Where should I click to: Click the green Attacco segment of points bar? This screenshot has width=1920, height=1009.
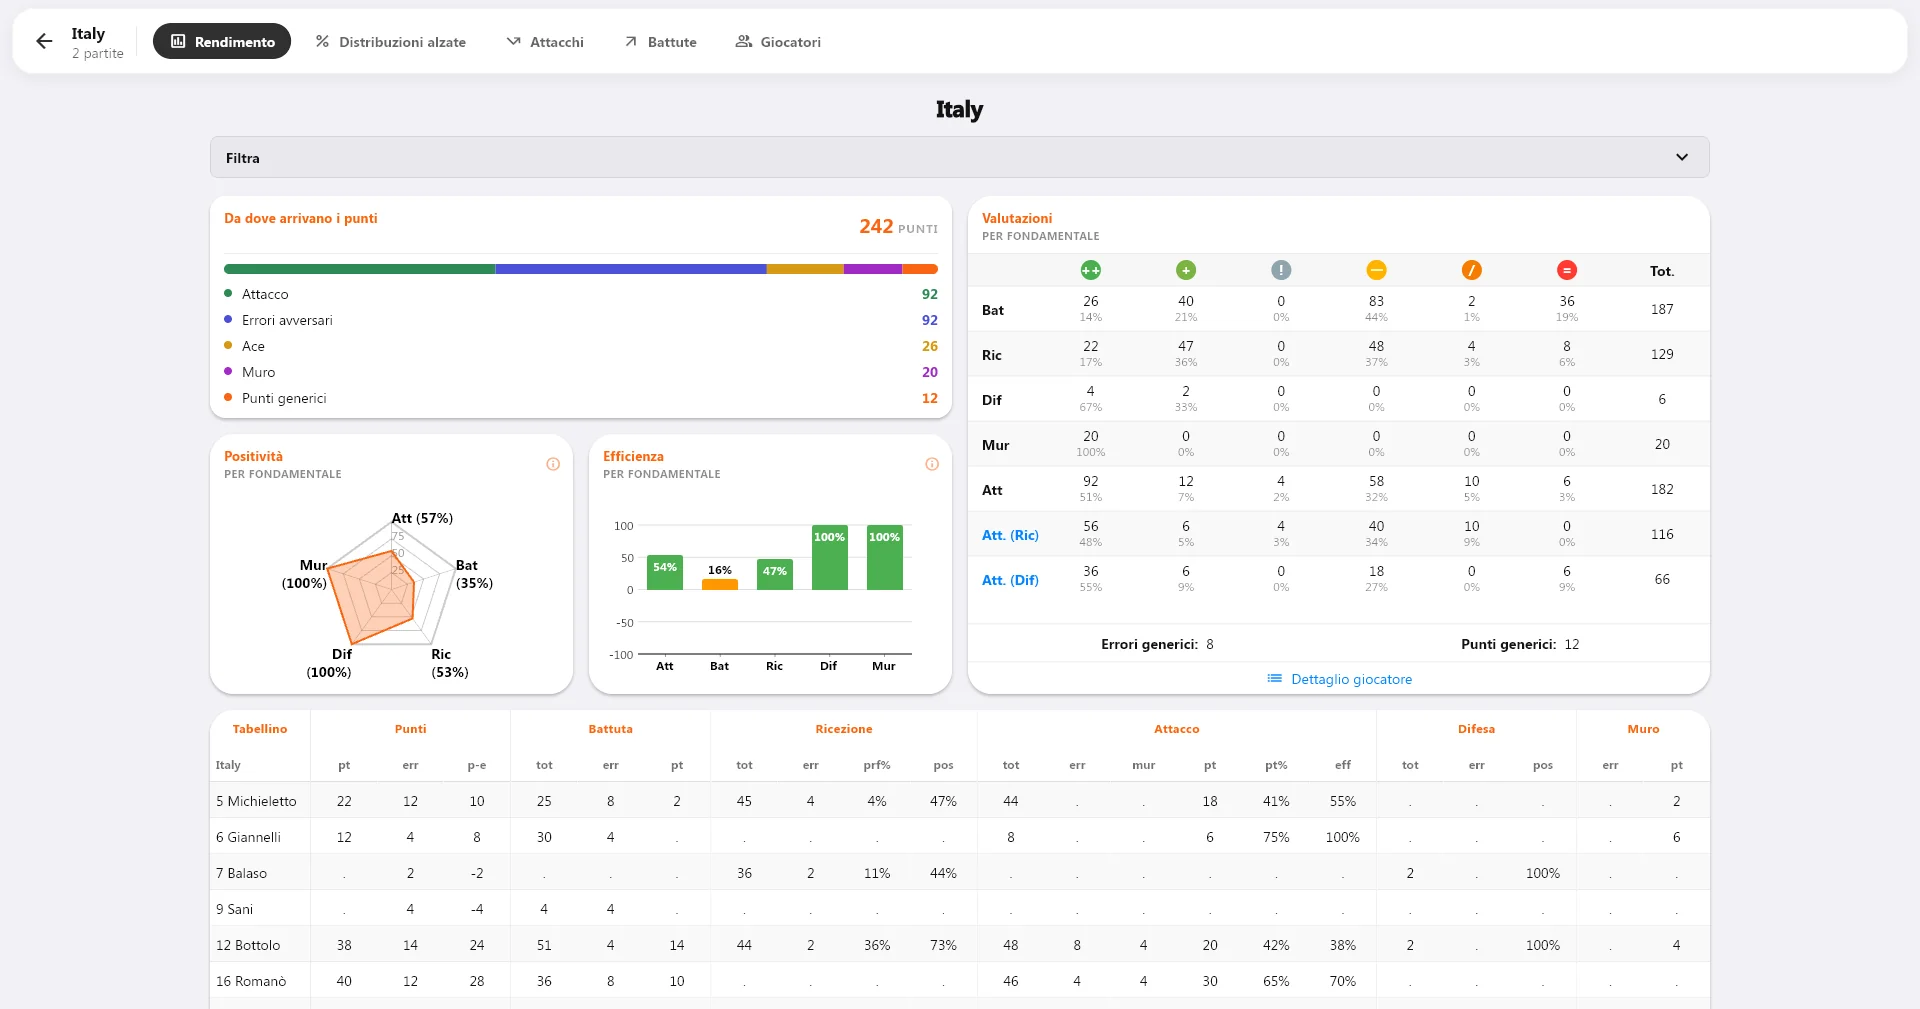tap(359, 269)
